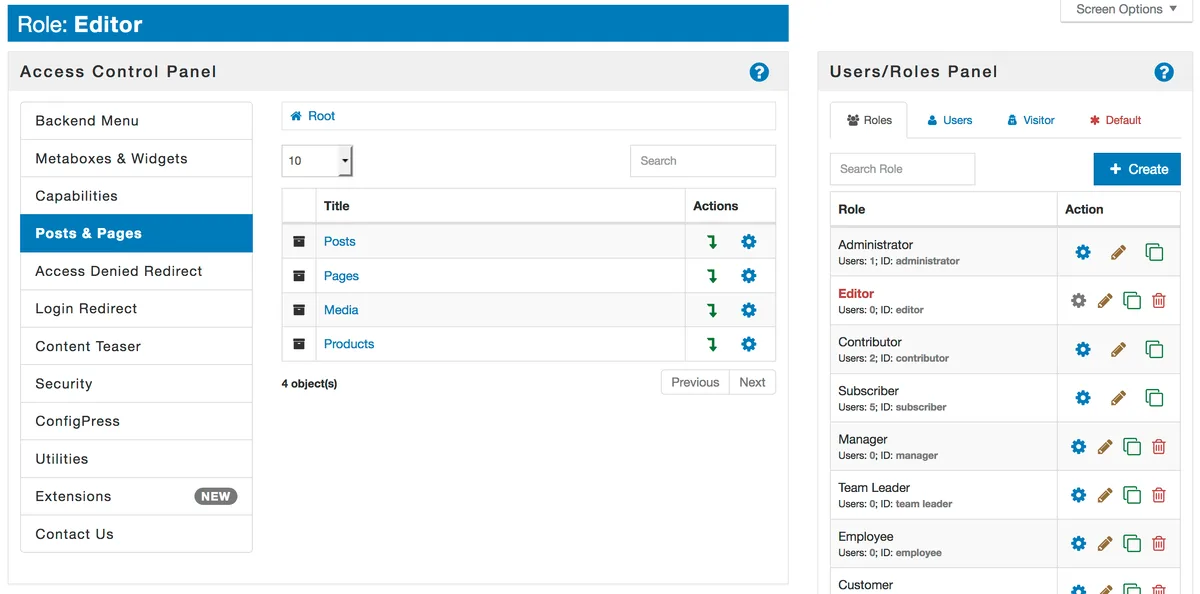Image resolution: width=1200 pixels, height=594 pixels.
Task: Clone the Team Leader role
Action: (1132, 495)
